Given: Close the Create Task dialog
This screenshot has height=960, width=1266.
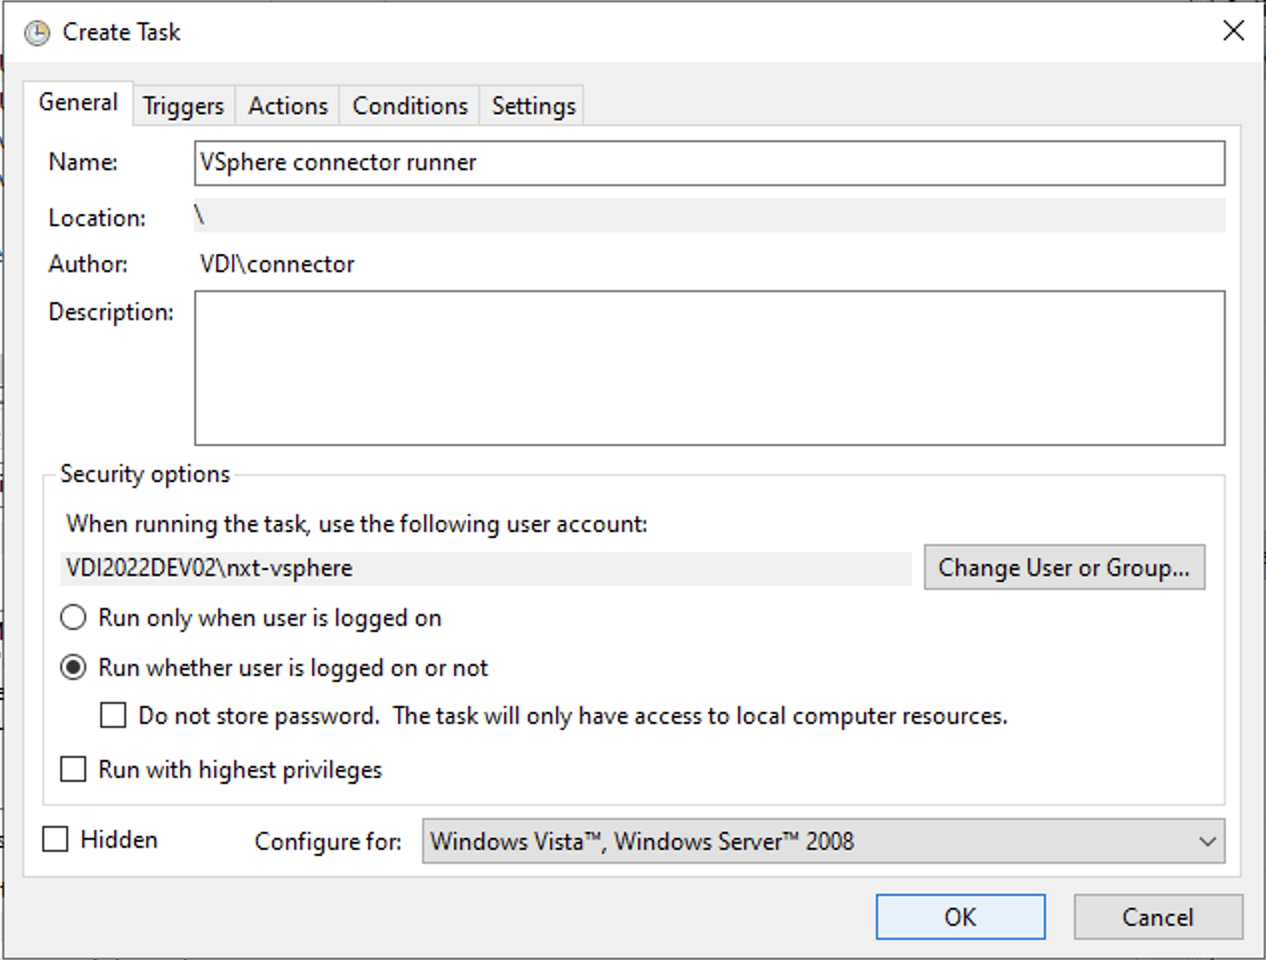Looking at the screenshot, I should (1233, 31).
